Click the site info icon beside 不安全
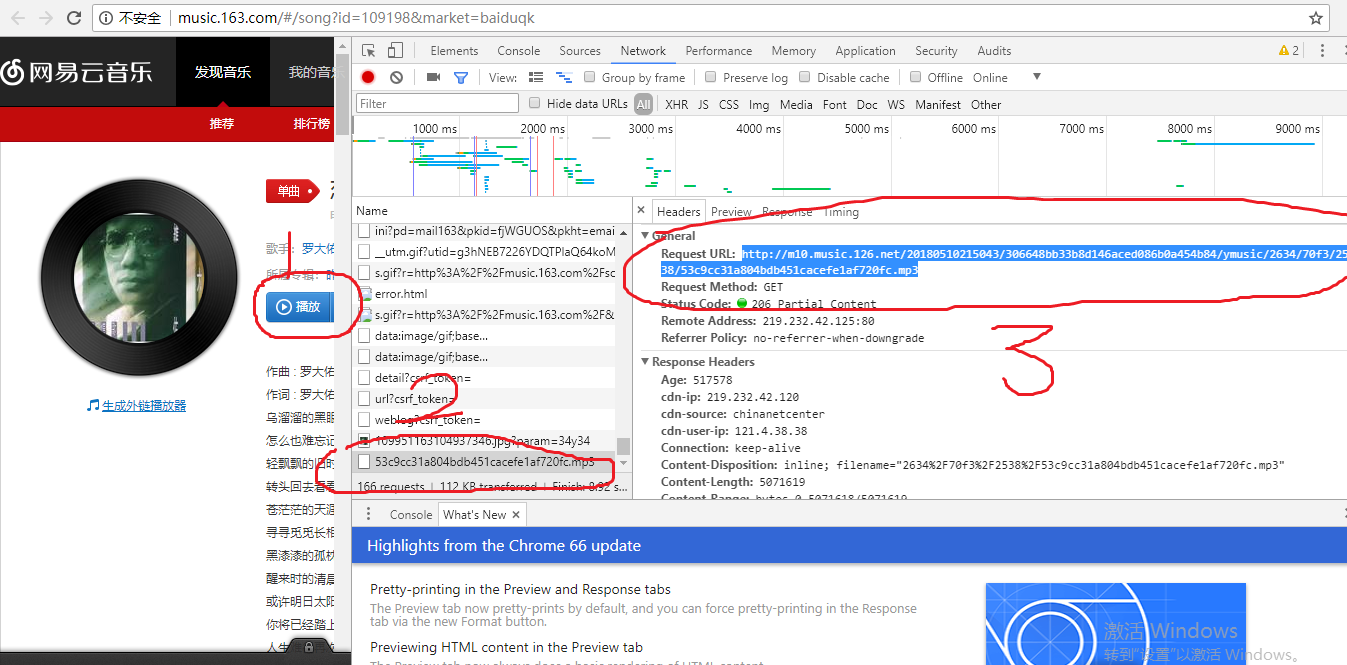1347x665 pixels. [107, 18]
